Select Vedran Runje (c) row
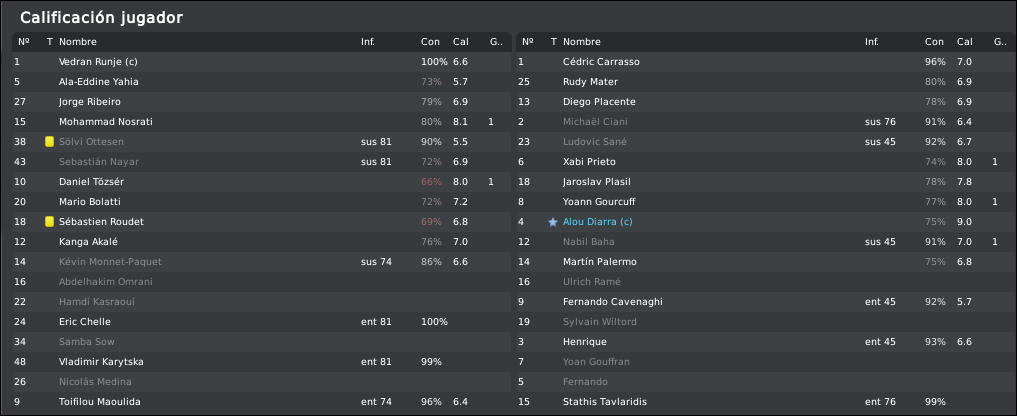This screenshot has width=1017, height=416. click(262, 62)
